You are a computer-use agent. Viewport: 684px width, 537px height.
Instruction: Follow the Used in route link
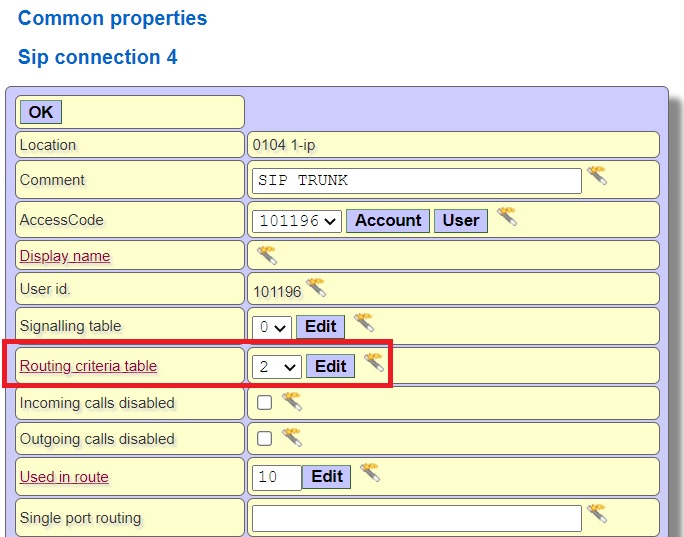coord(64,477)
